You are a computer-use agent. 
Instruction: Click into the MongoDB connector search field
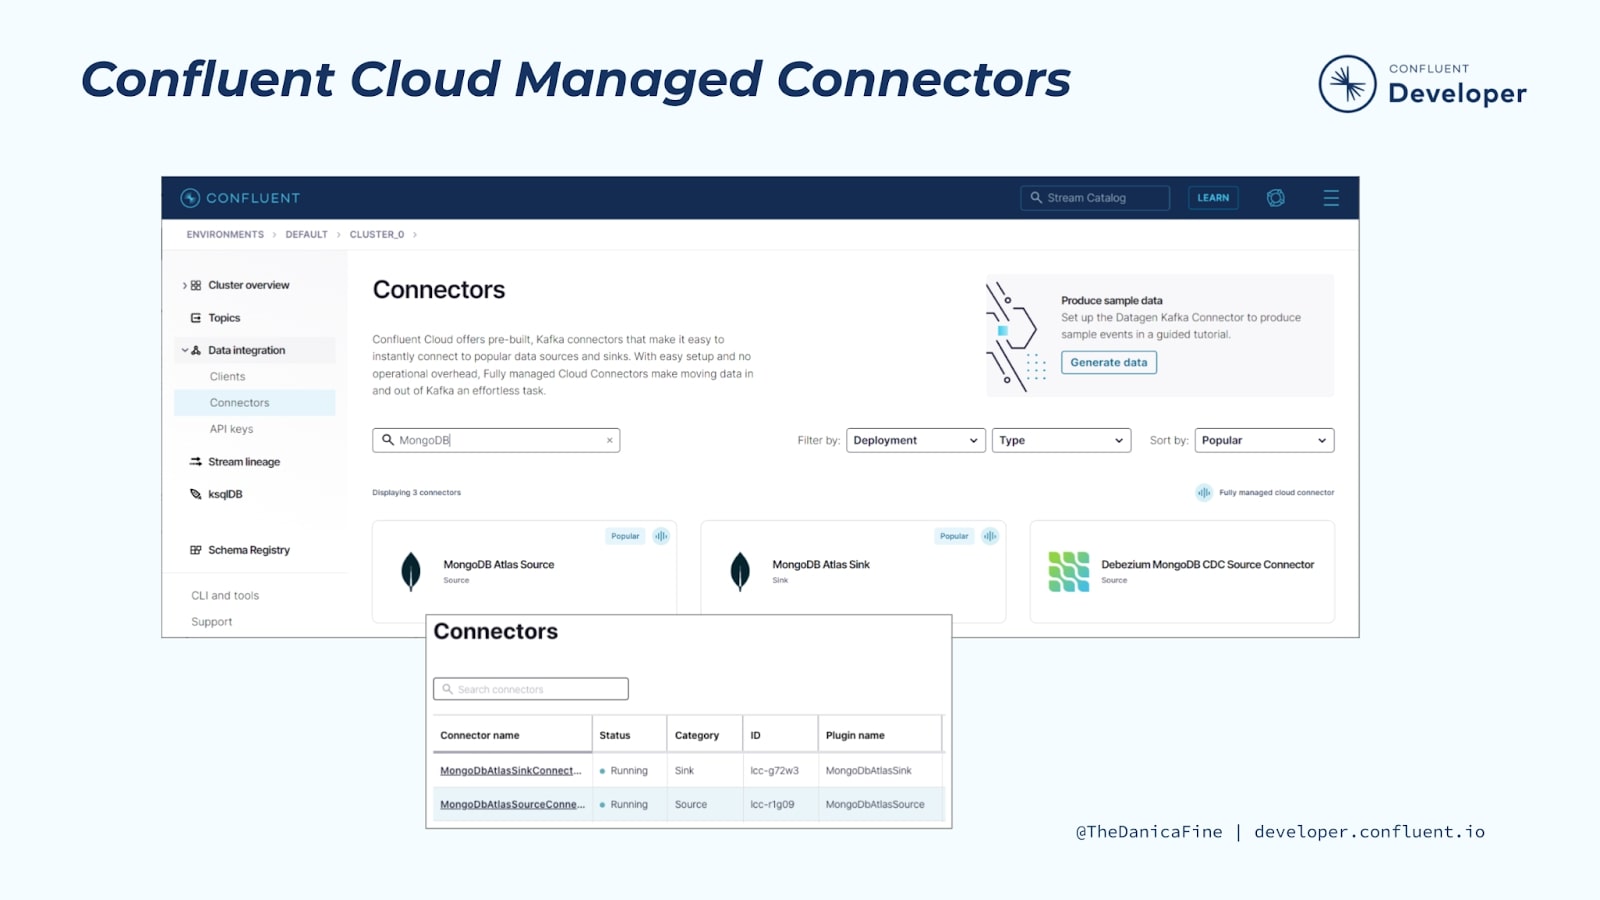click(496, 440)
